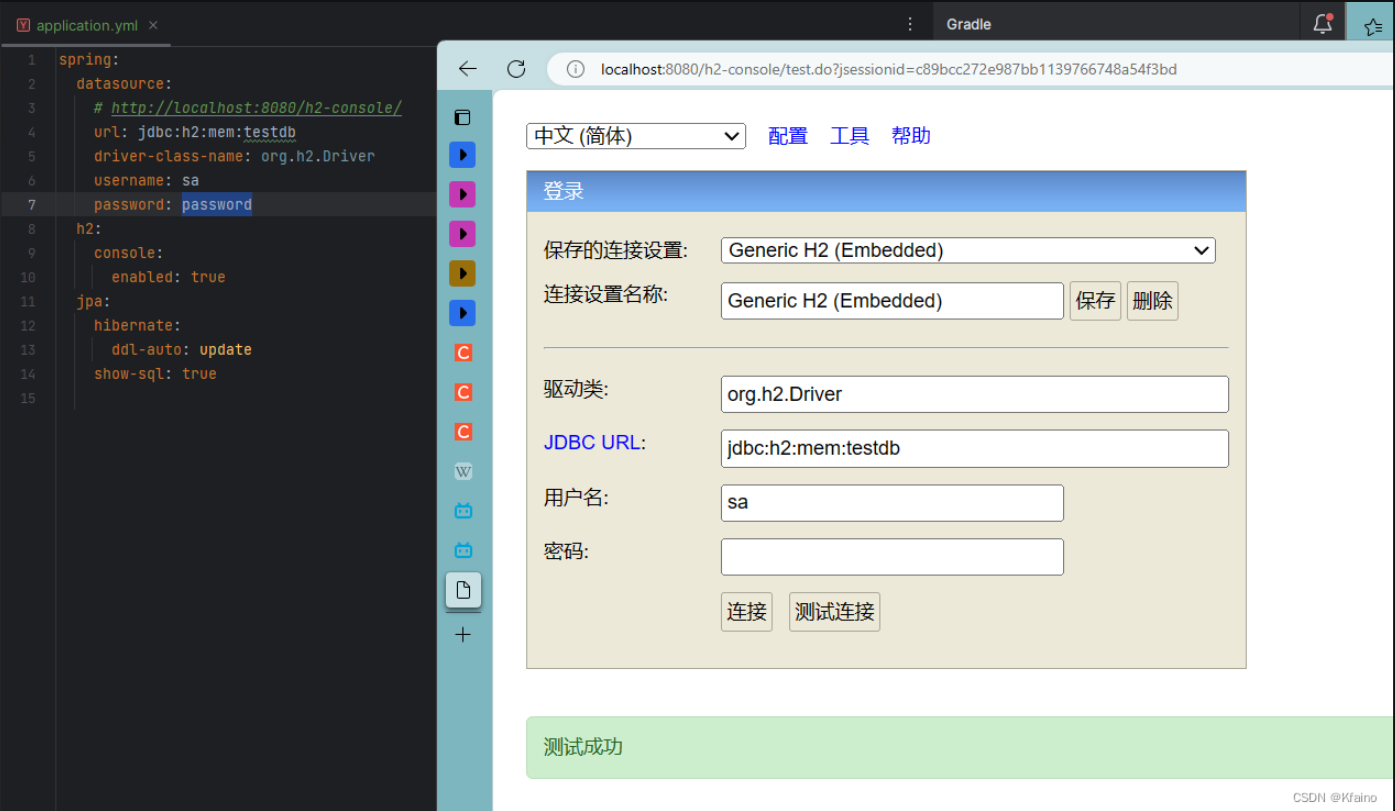Focus the 驱动类 org.h2.Driver field
This screenshot has height=811, width=1395.
975,394
